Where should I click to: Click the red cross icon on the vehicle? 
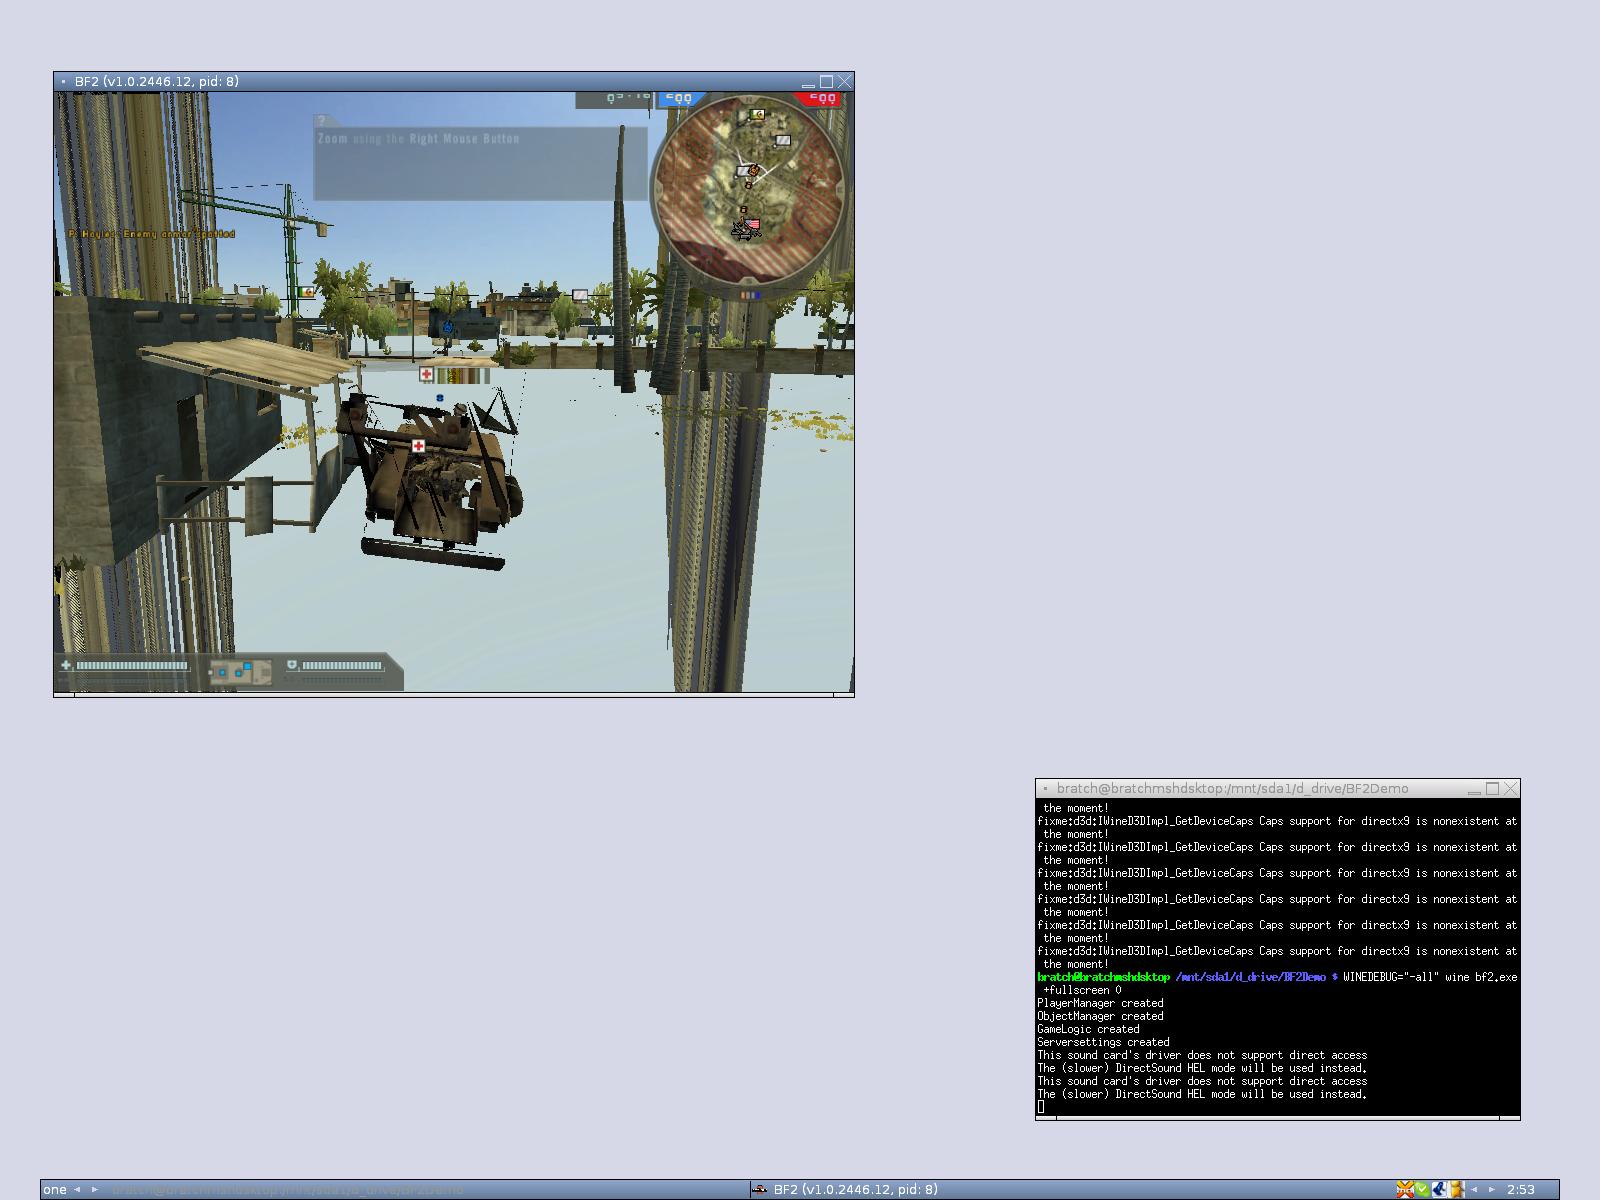pos(418,446)
